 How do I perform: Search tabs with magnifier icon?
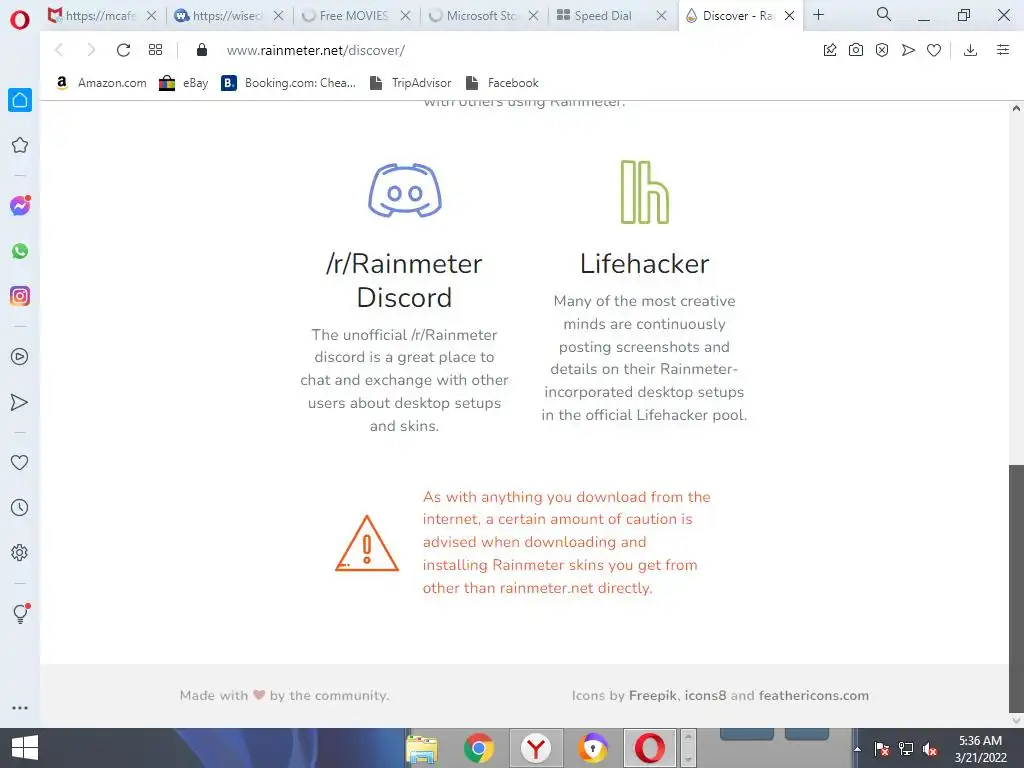[x=884, y=14]
